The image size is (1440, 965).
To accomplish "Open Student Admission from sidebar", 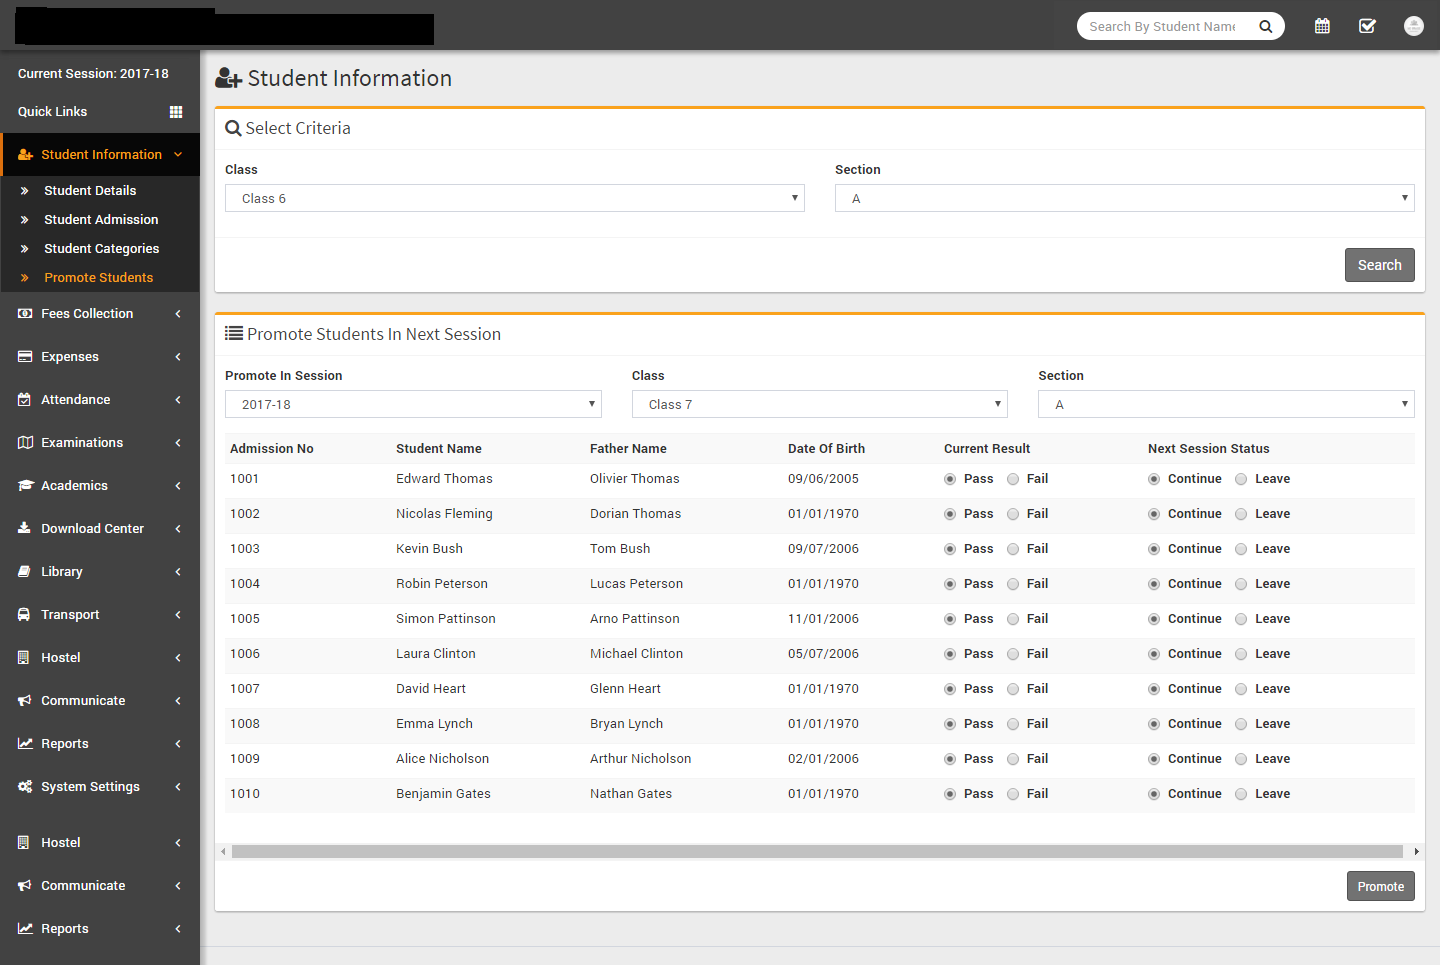I will (x=101, y=220).
